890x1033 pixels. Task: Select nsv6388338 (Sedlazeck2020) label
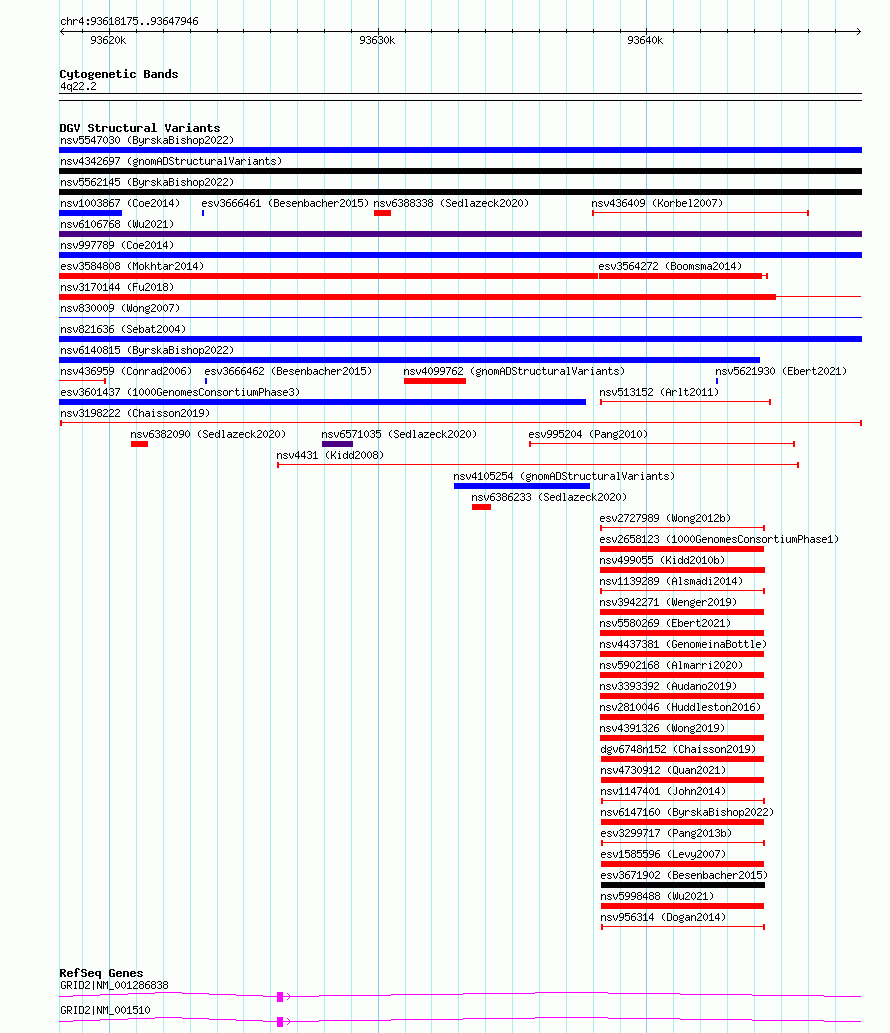pos(451,204)
